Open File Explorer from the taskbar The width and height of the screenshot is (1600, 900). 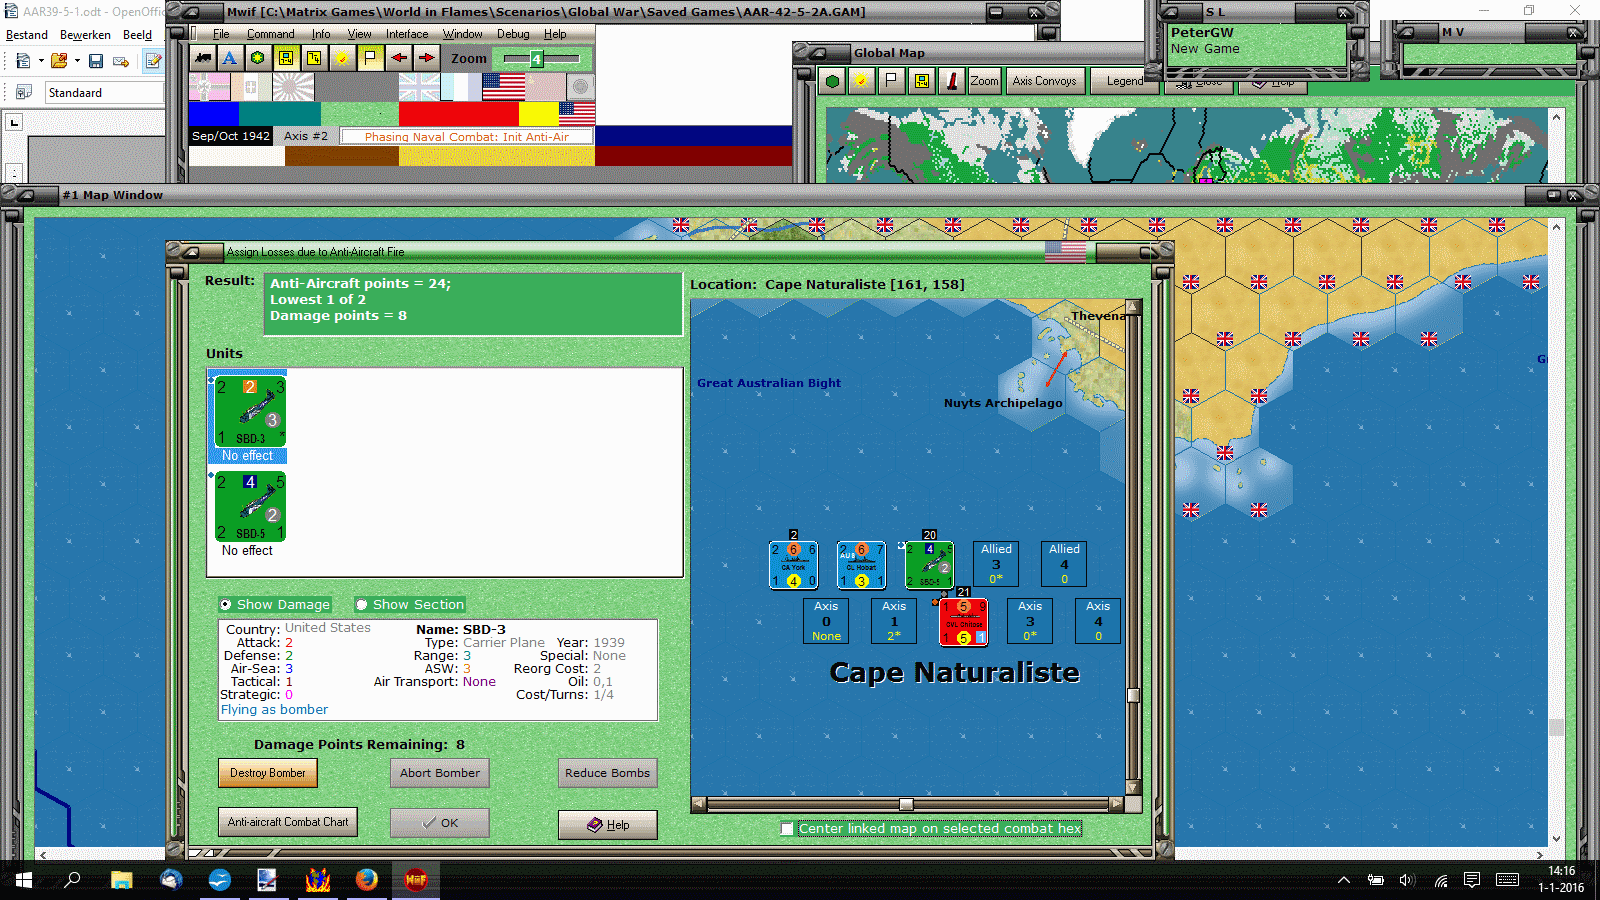(x=122, y=879)
